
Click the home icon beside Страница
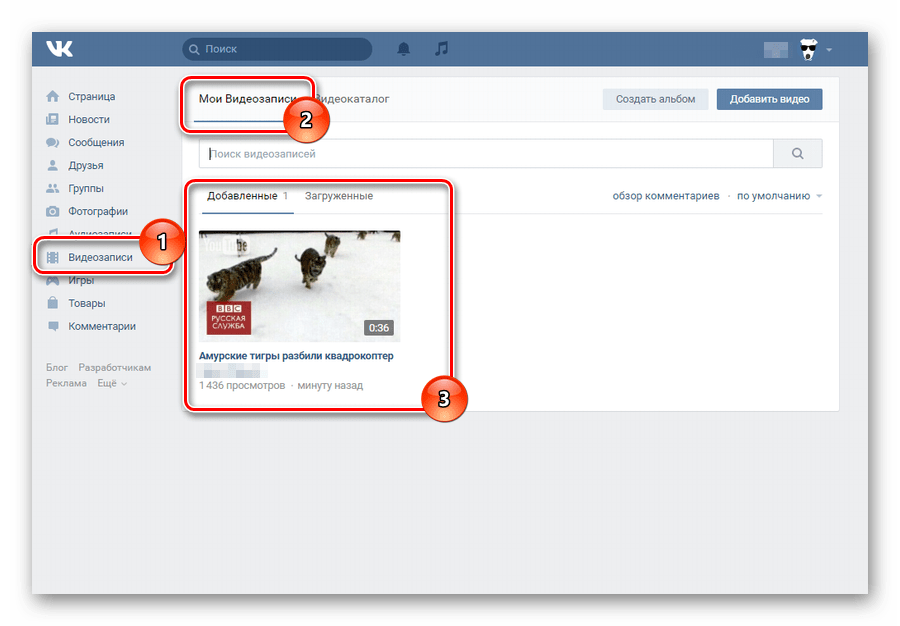pyautogui.click(x=52, y=96)
